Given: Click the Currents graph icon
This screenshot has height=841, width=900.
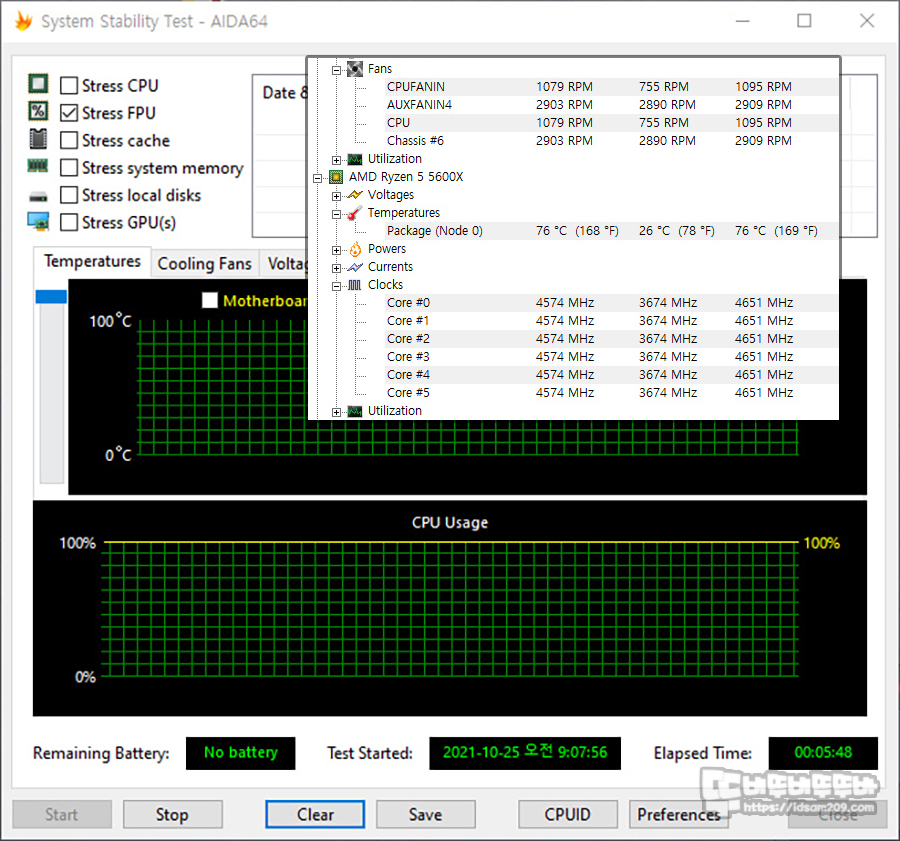Looking at the screenshot, I should click(x=355, y=267).
